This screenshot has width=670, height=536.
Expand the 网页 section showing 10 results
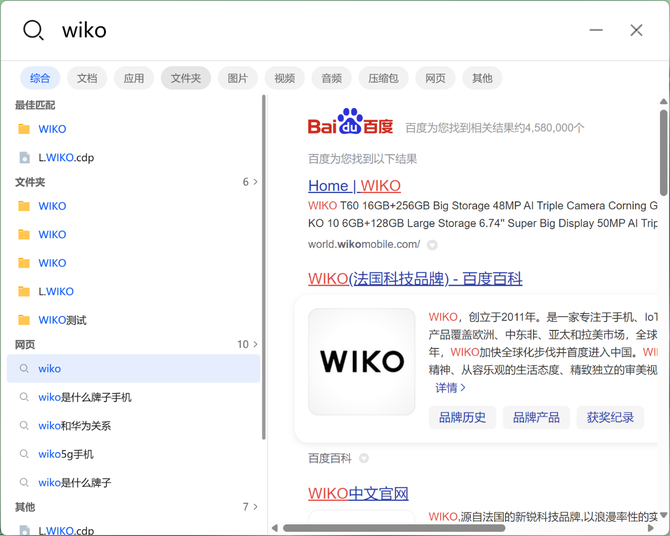[248, 345]
